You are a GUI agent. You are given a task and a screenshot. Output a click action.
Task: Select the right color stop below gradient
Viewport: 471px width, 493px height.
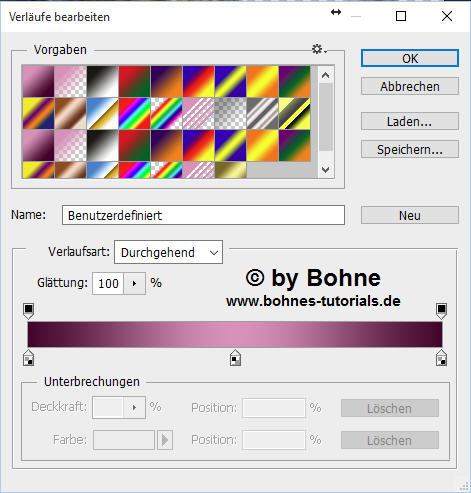coord(441,358)
